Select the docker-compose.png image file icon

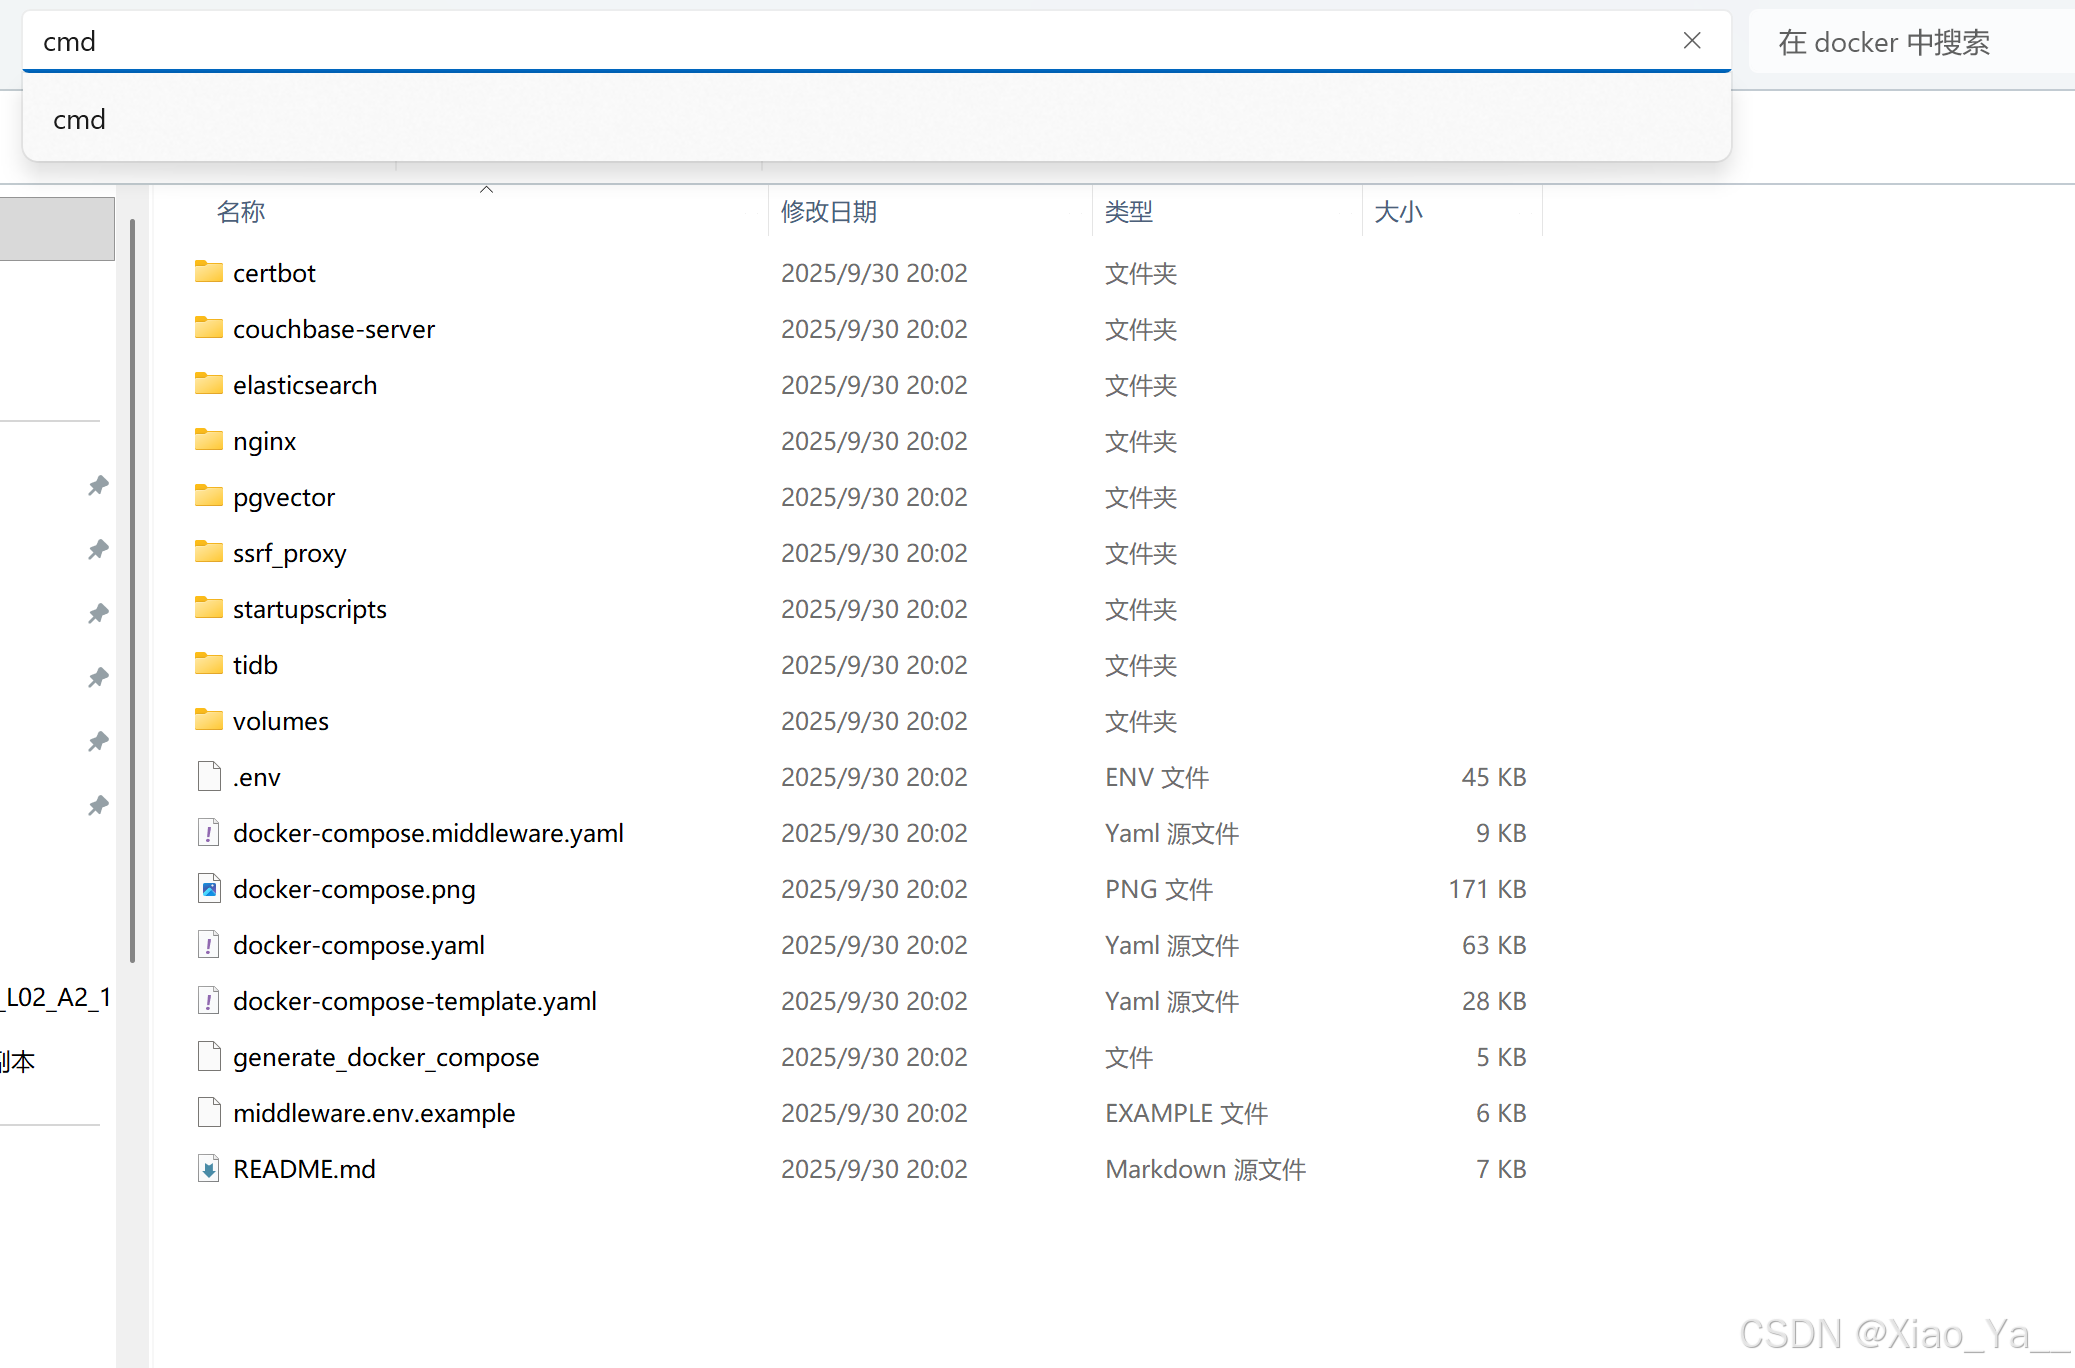pos(208,888)
